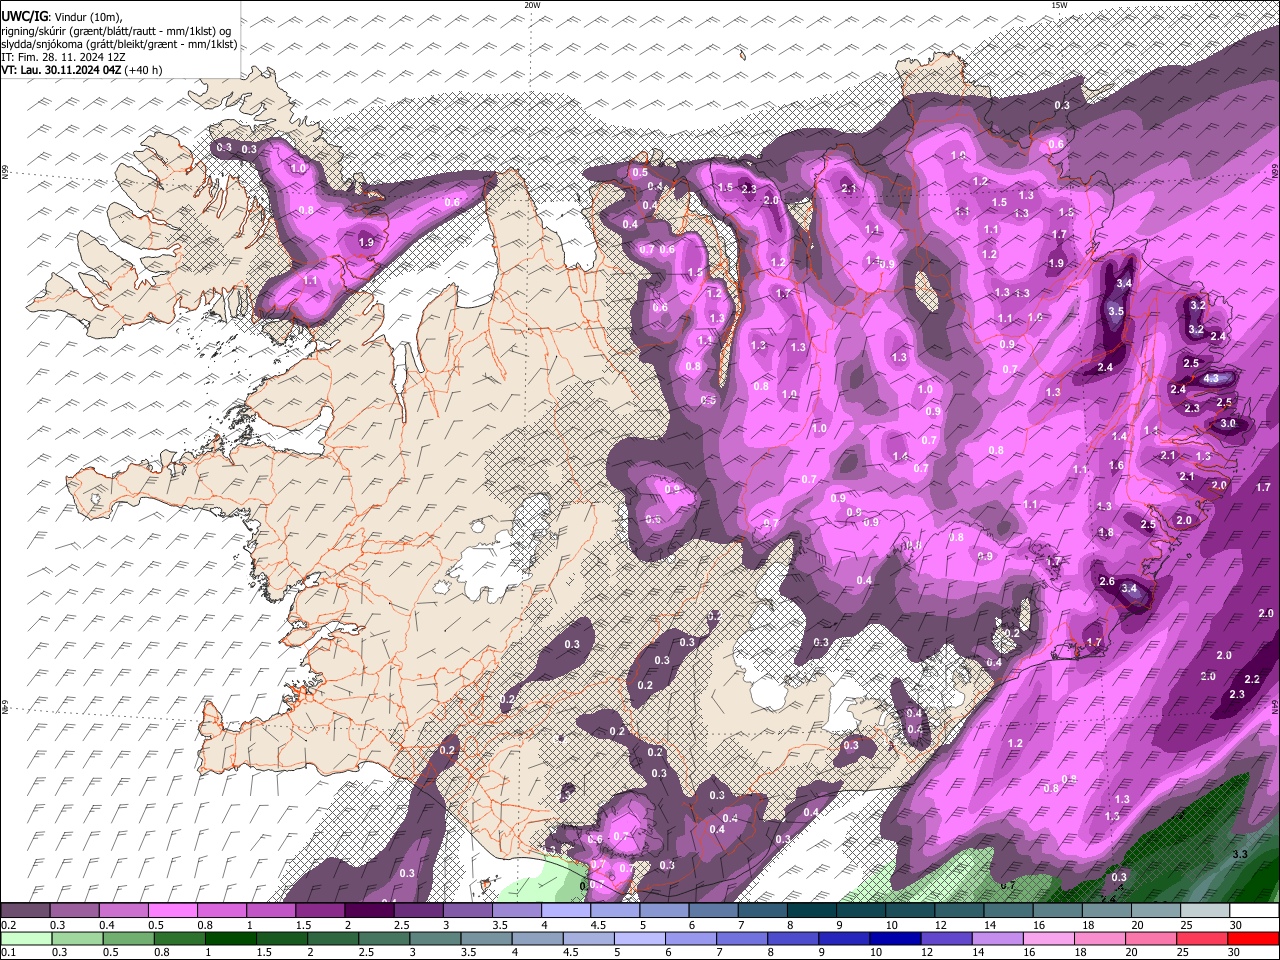Viewport: 1280px width, 960px height.
Task: Click the 'IT: Fim. 28. 11. 2024 12Z' line
Action: [63, 57]
